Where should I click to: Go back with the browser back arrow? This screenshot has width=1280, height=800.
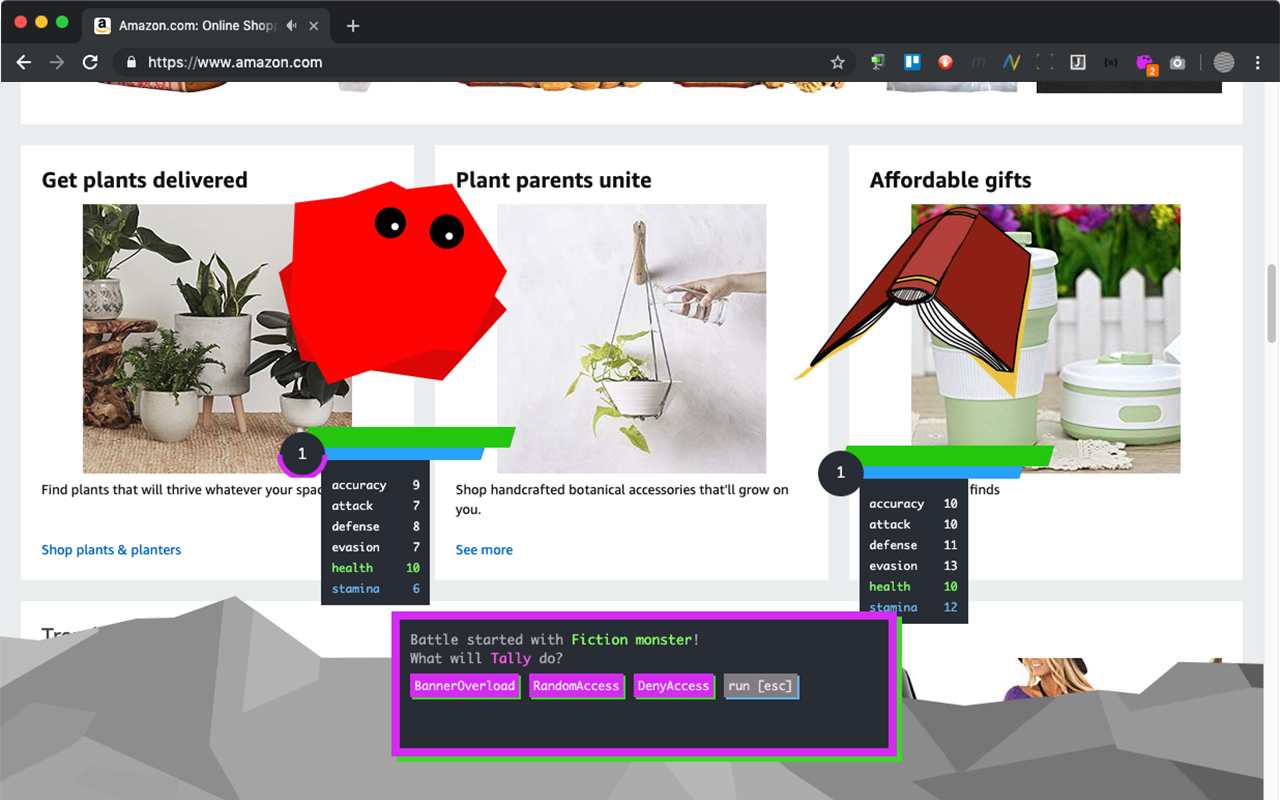[24, 62]
